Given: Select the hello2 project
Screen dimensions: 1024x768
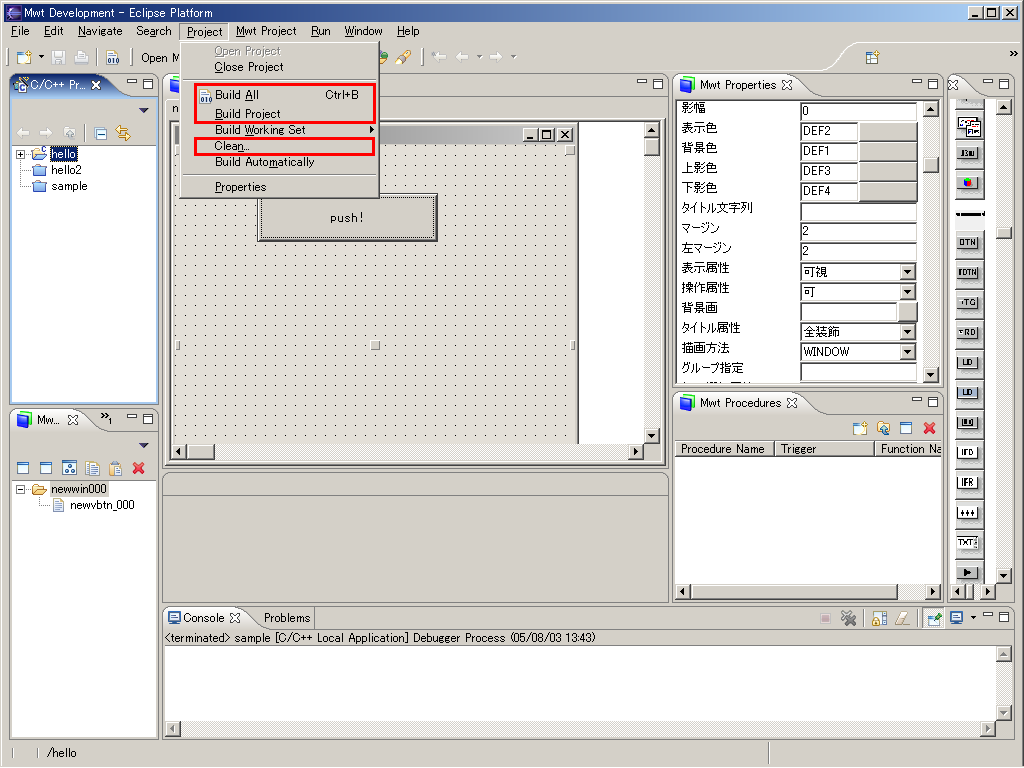Looking at the screenshot, I should (x=66, y=170).
